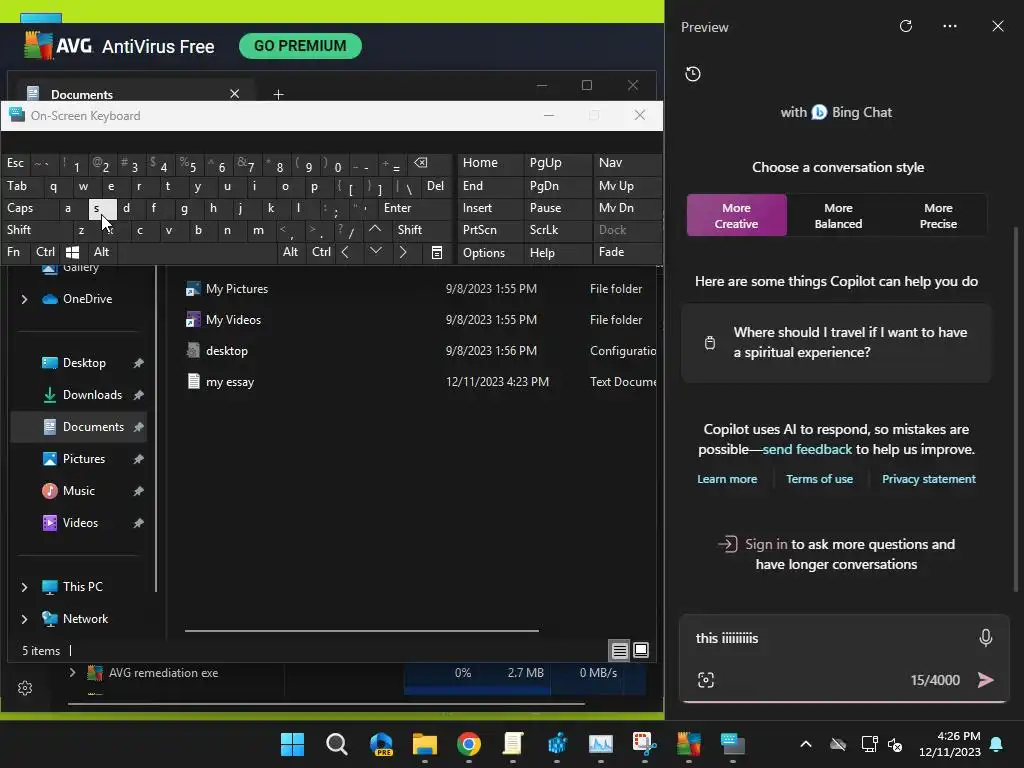
Task: Click the left arrow key on keyboard
Action: (345, 252)
